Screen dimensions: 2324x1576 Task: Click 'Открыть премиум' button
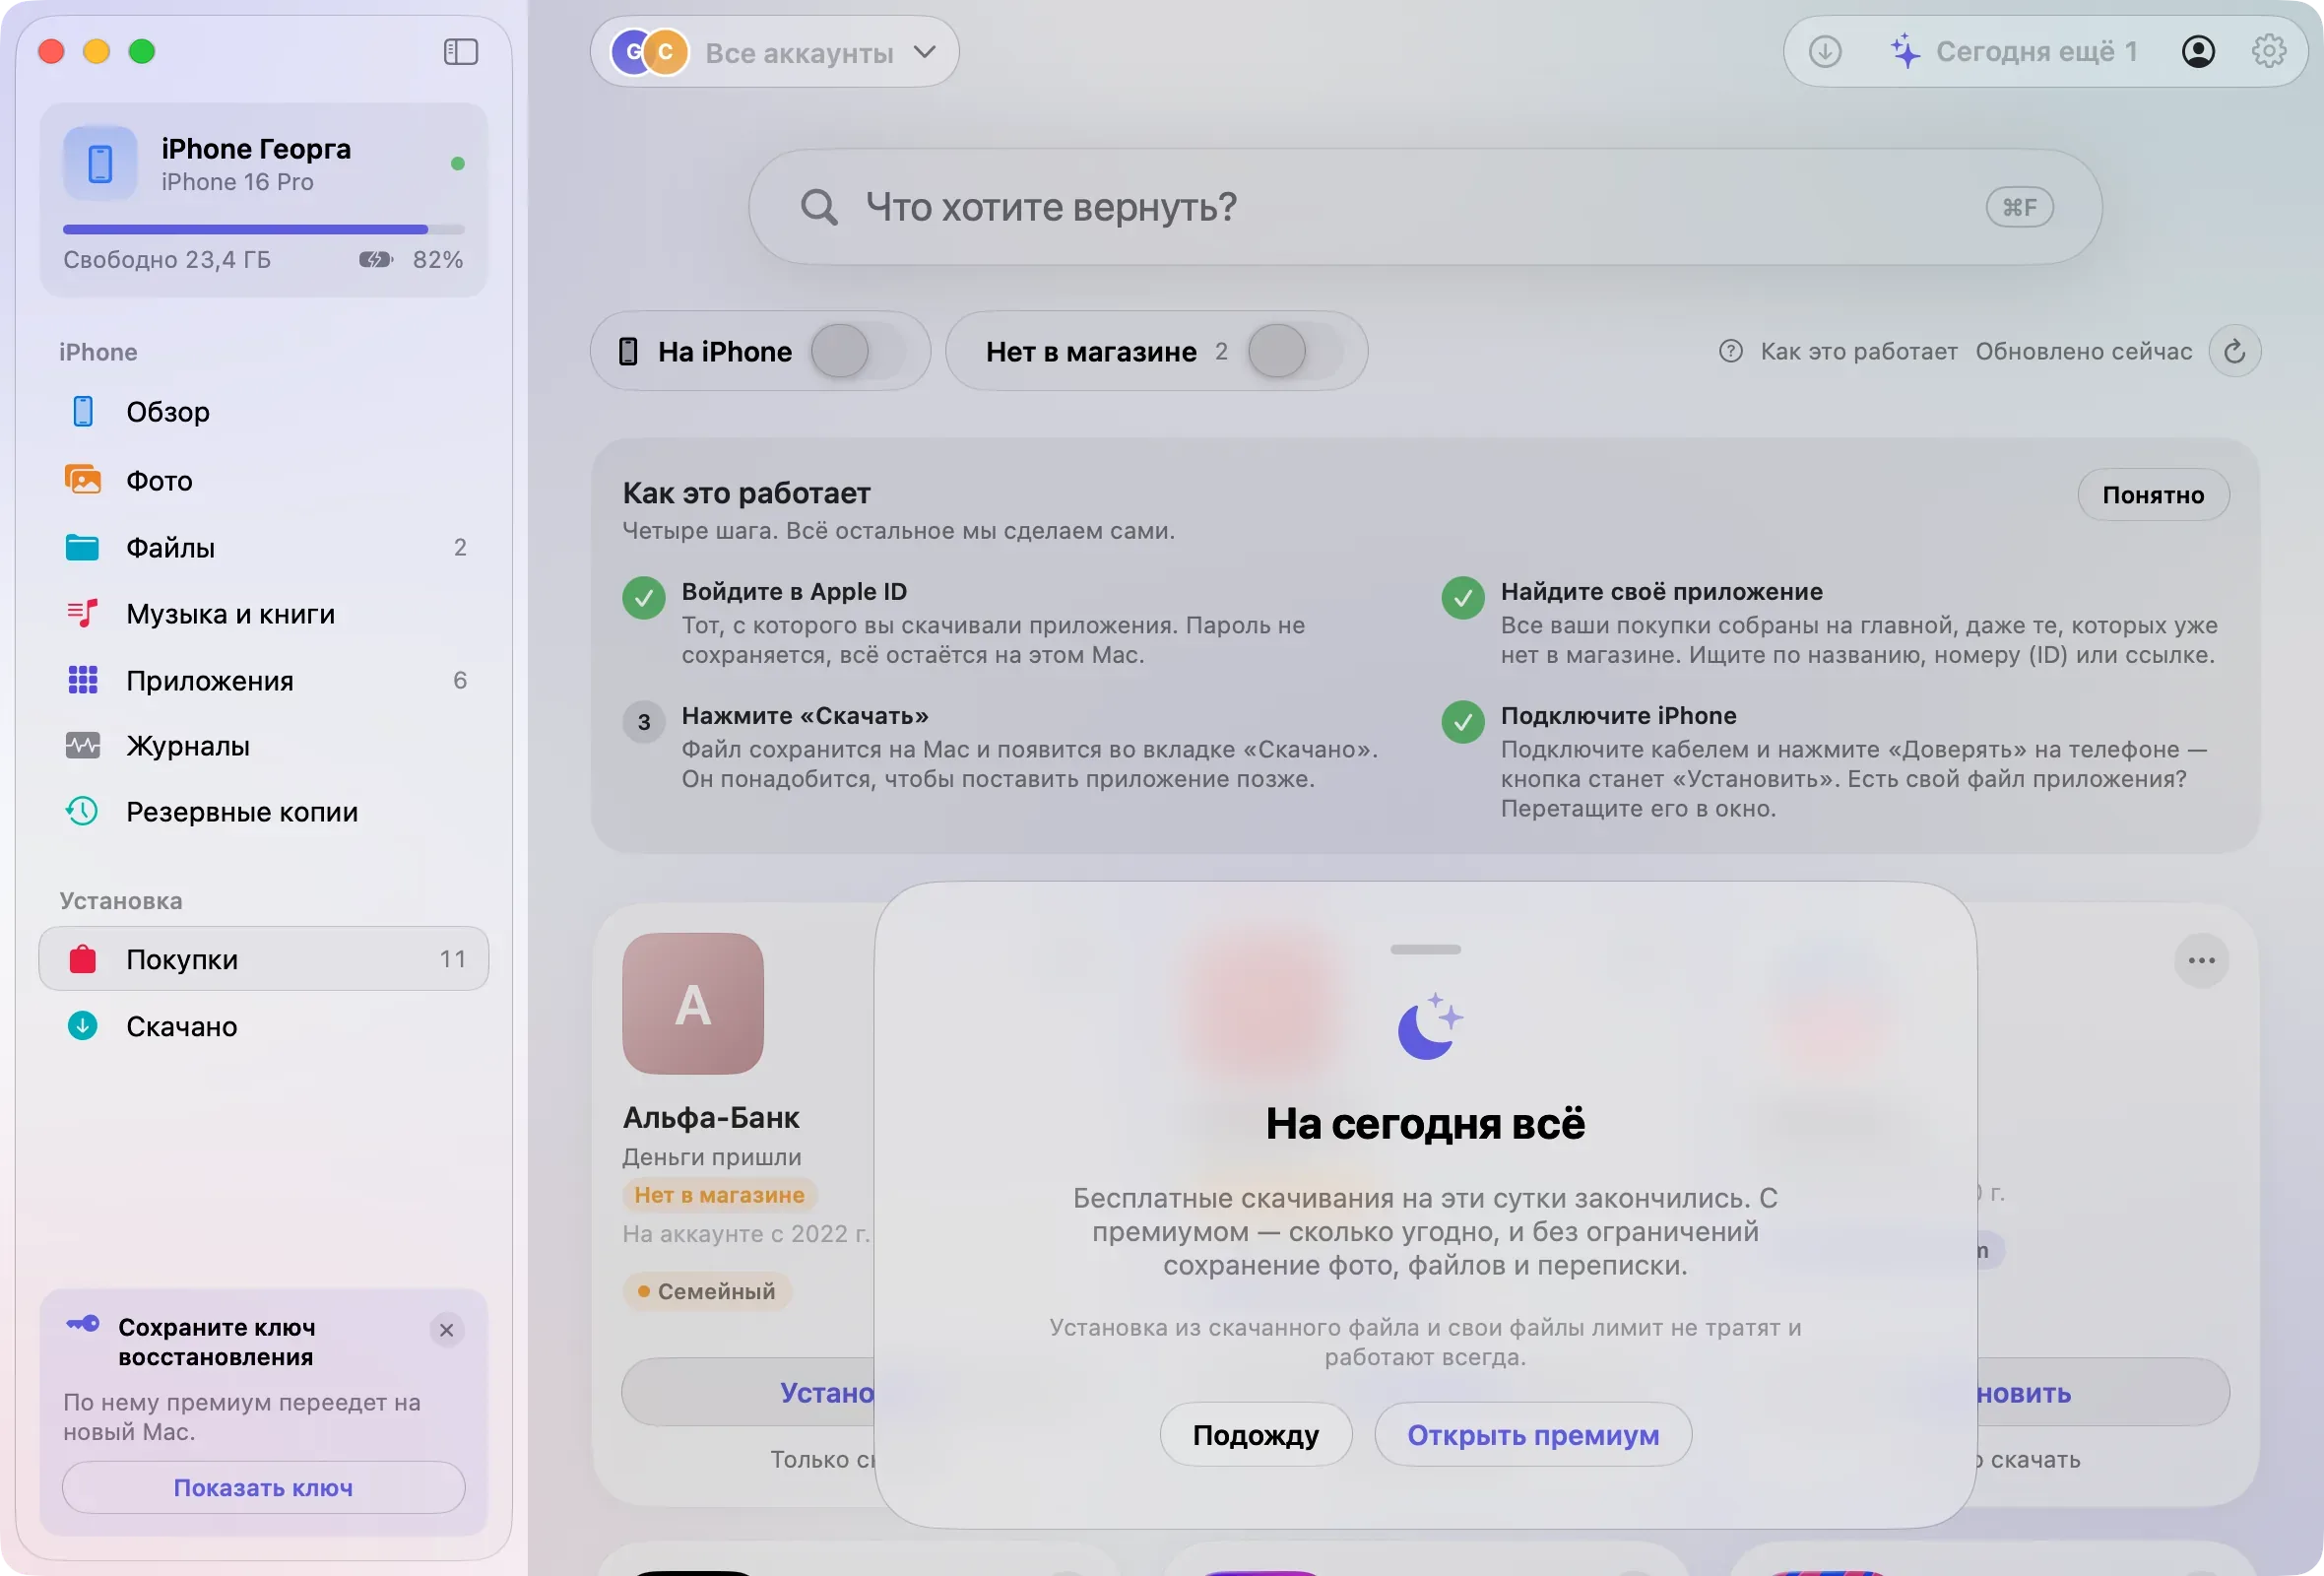click(x=1533, y=1436)
